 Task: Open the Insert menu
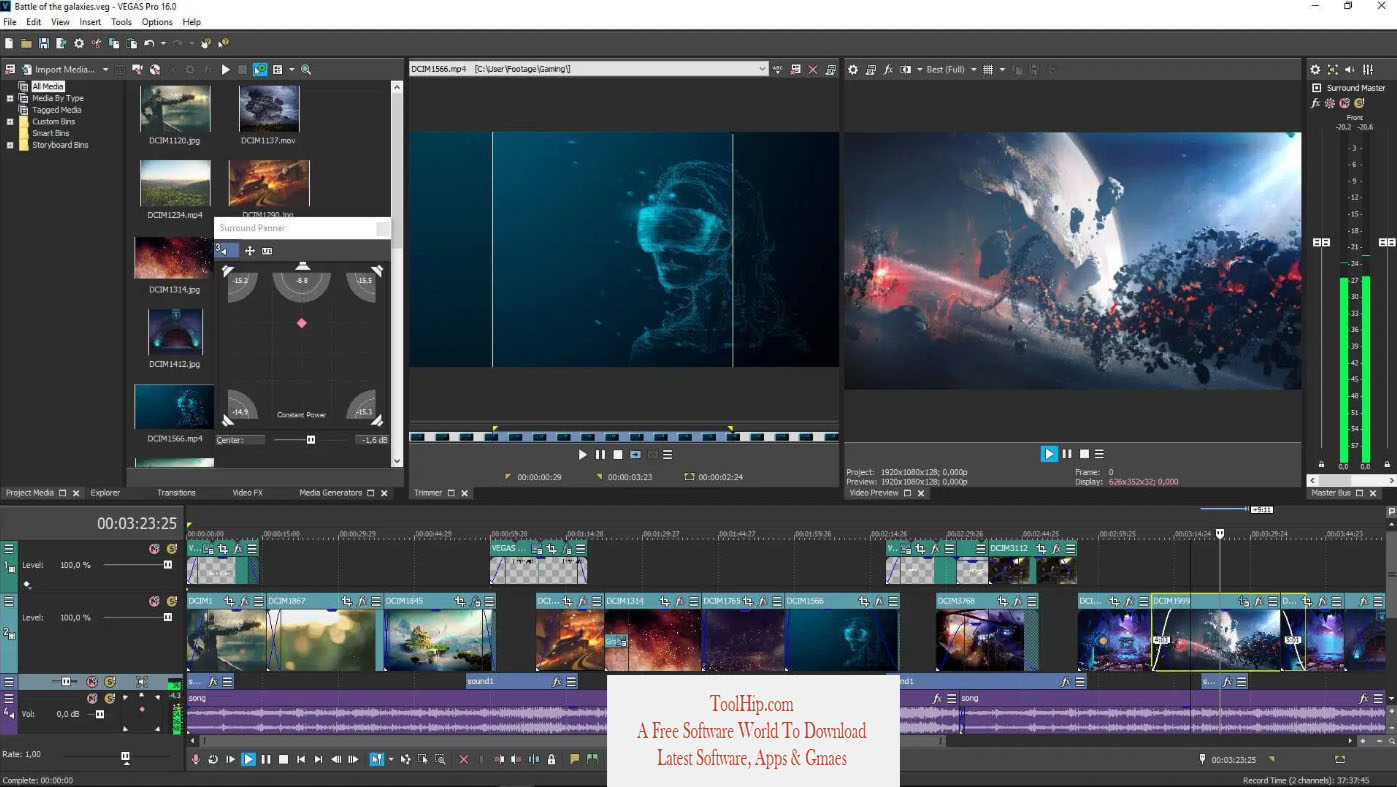point(90,21)
